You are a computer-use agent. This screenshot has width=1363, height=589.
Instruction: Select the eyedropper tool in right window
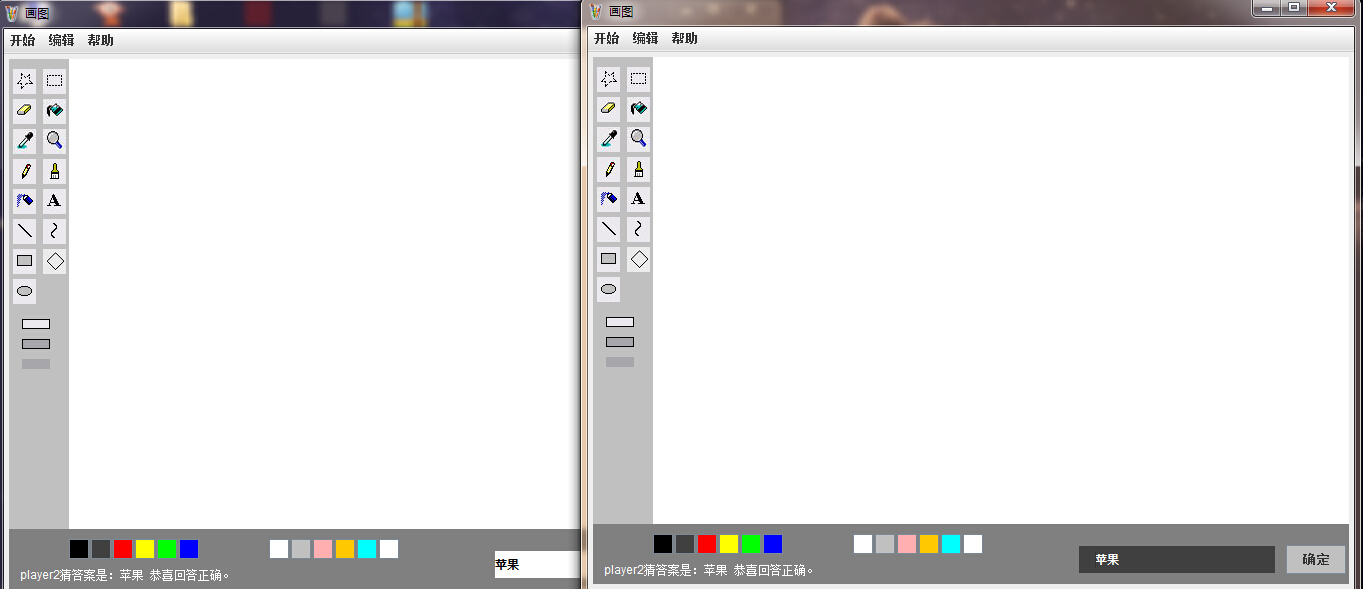[609, 139]
